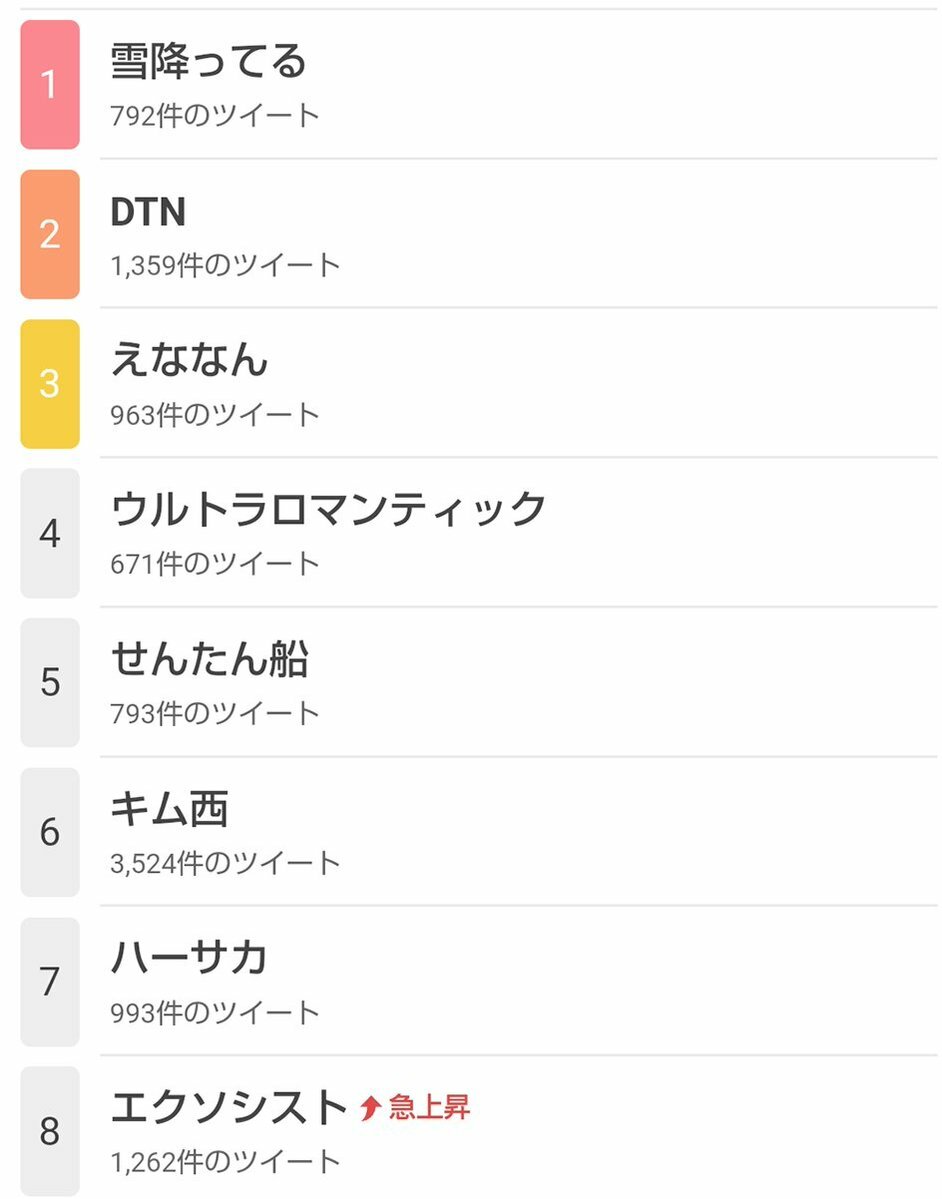The height and width of the screenshot is (1199, 942).
Task: View the ハーサカ trending topic
Action: click(x=190, y=957)
